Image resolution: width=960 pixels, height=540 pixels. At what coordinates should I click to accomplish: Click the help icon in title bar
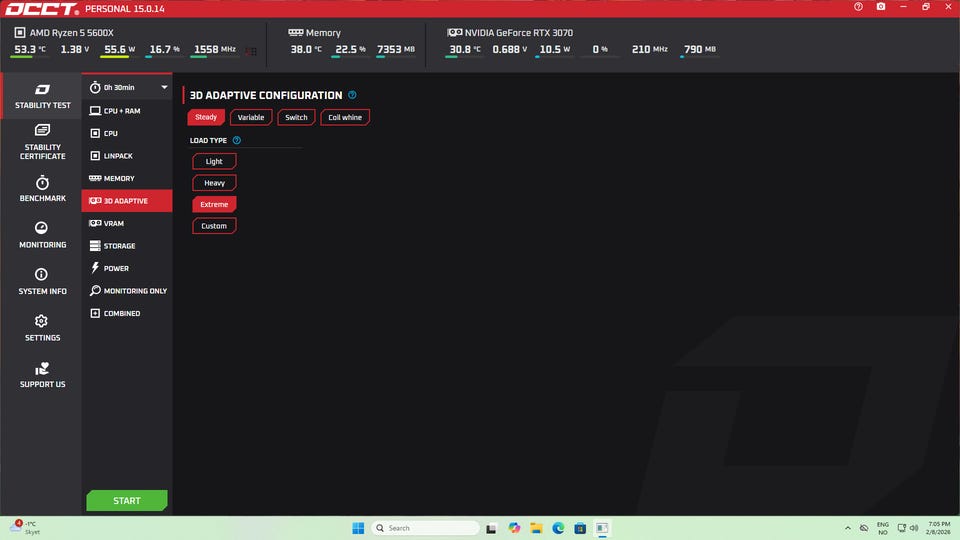tap(858, 7)
